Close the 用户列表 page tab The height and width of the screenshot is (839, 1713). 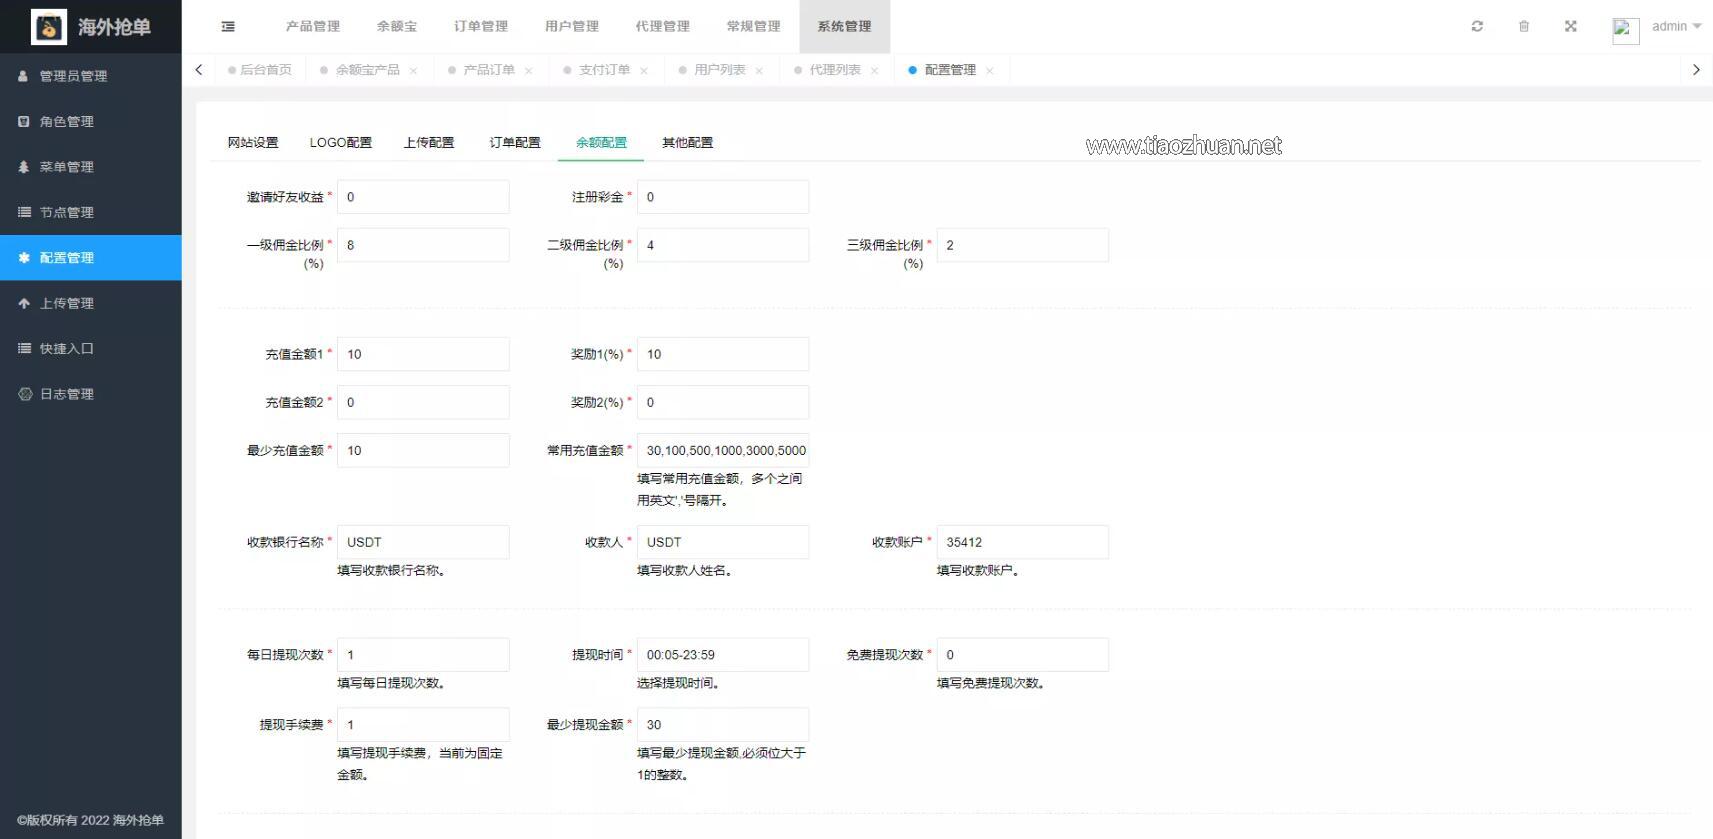(759, 71)
